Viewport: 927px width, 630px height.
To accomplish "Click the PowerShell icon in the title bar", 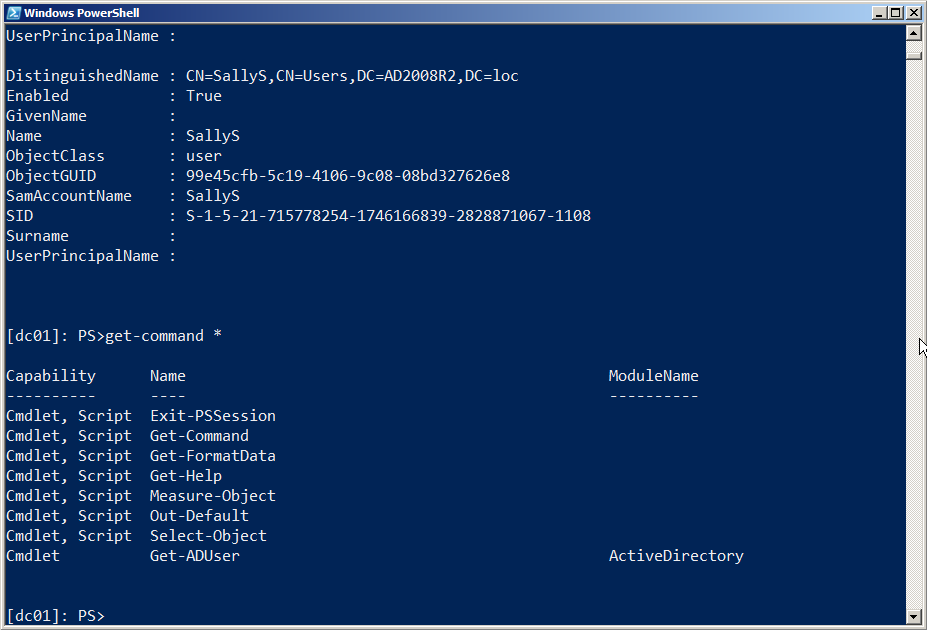I will (13, 13).
